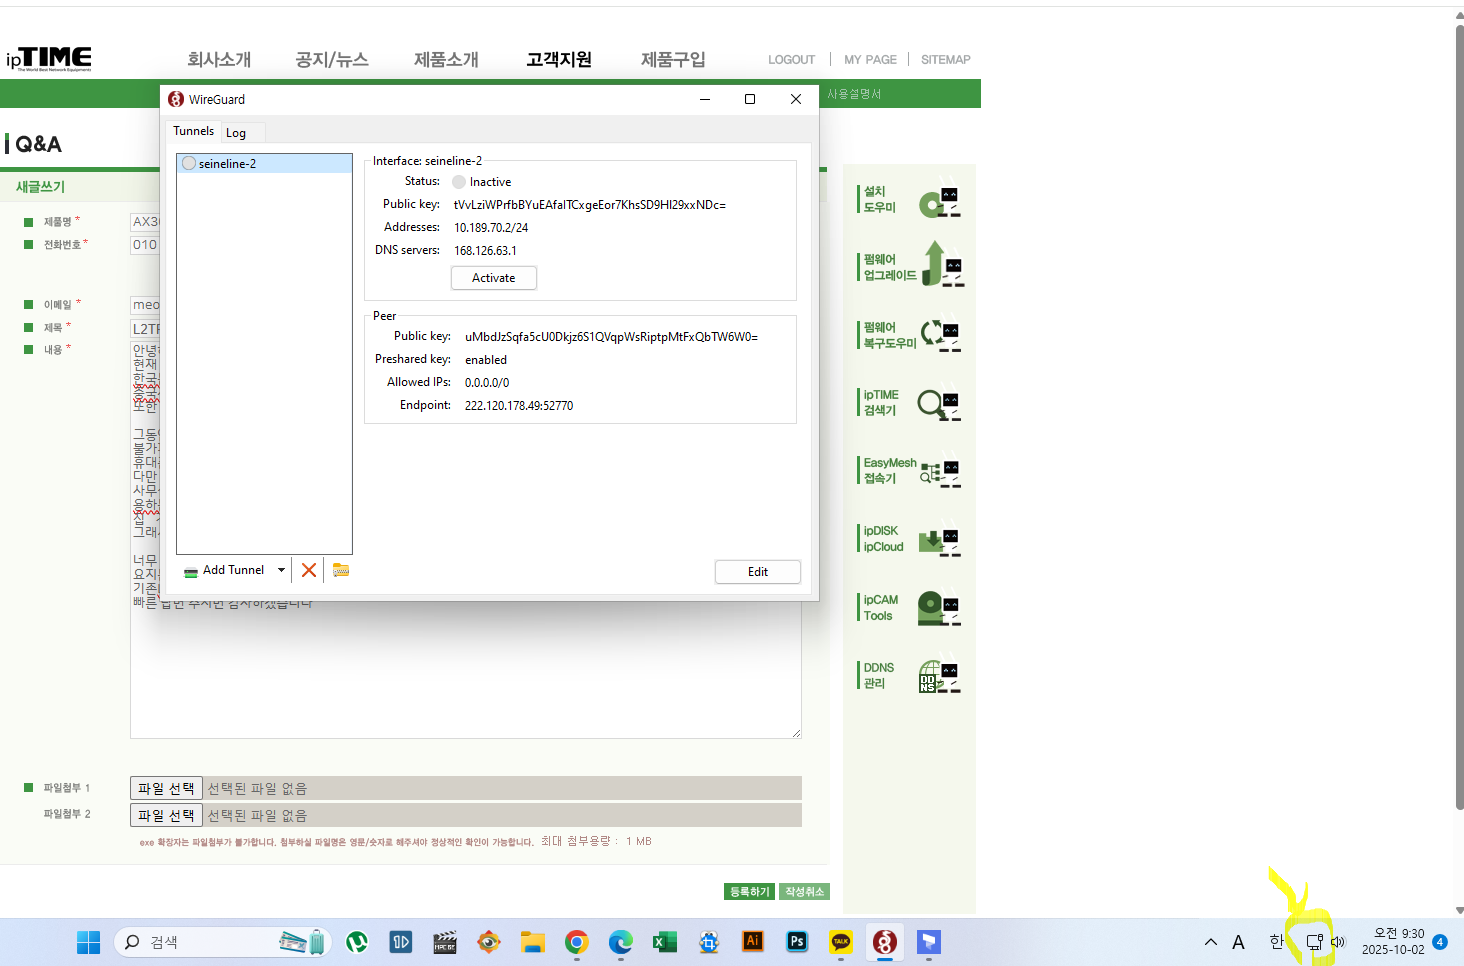Select the seineline-2 tunnel in list

264,164
